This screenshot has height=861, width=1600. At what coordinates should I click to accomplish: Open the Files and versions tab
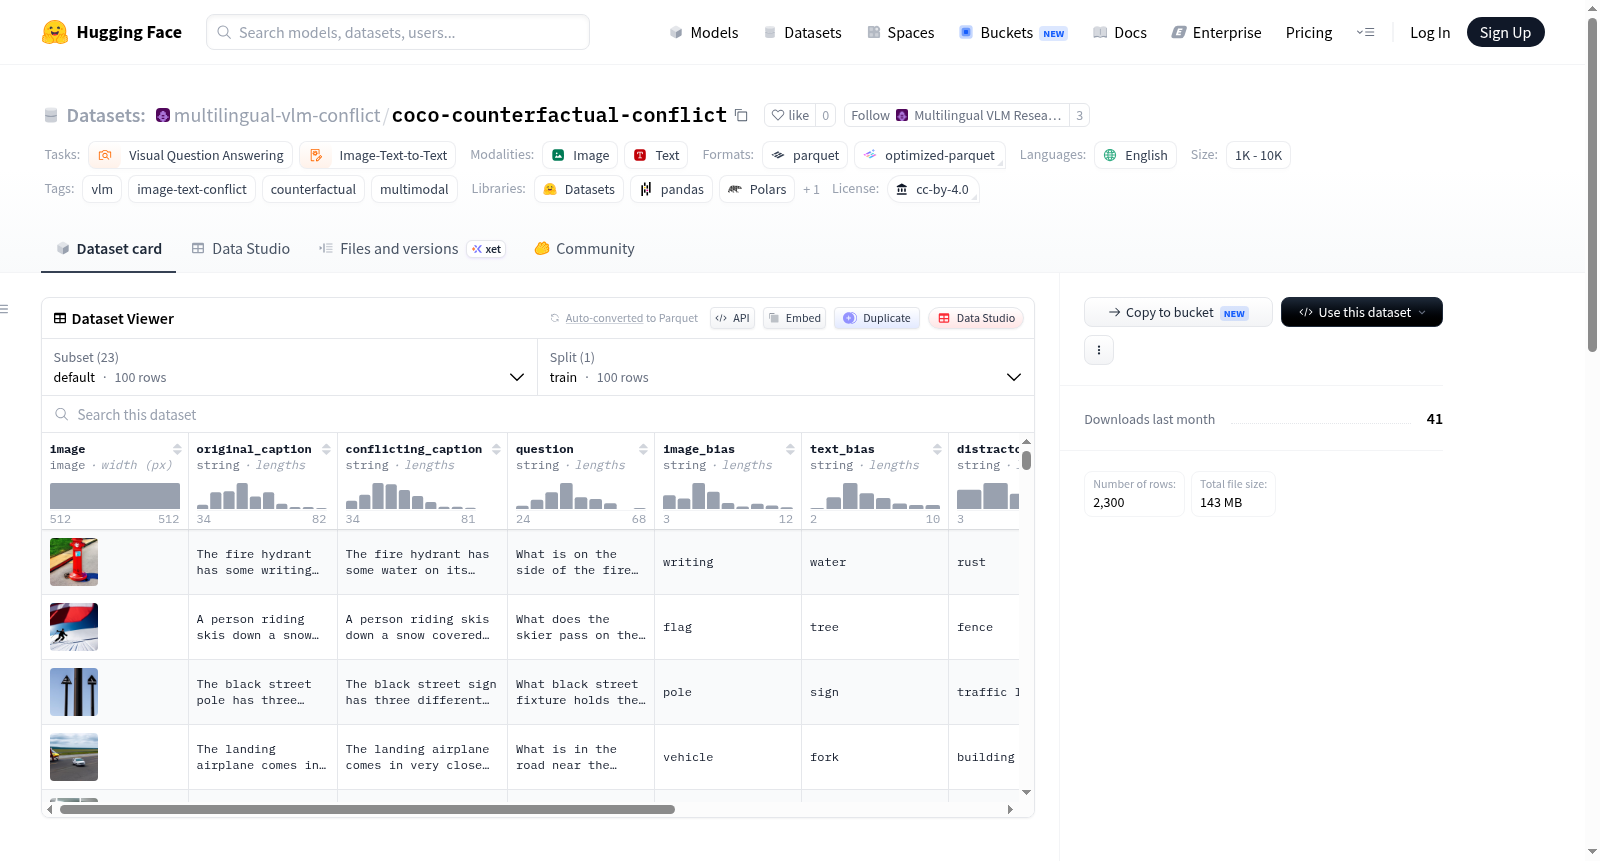tap(412, 249)
